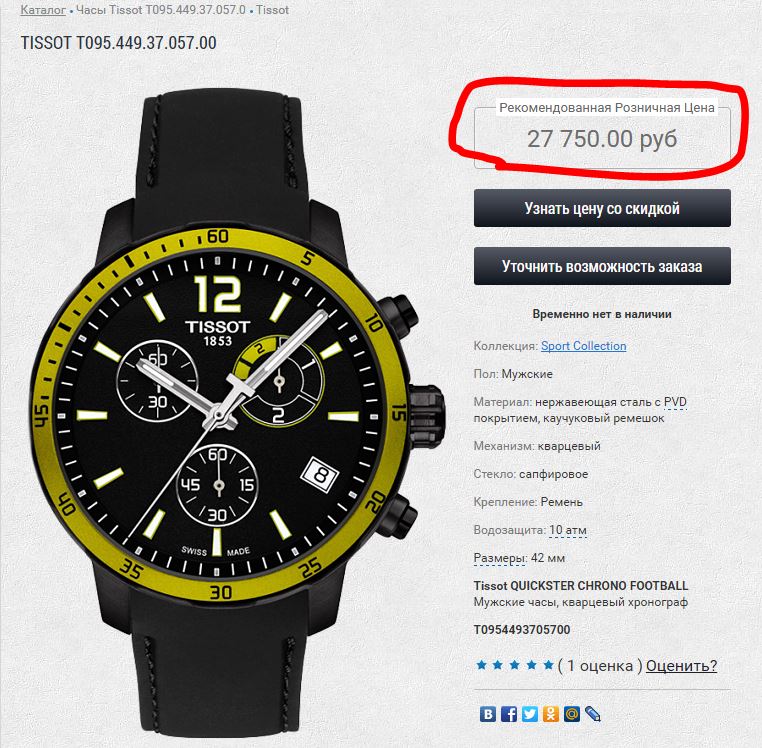Open the Каталог breadcrumb link
The image size is (762, 748).
click(43, 10)
